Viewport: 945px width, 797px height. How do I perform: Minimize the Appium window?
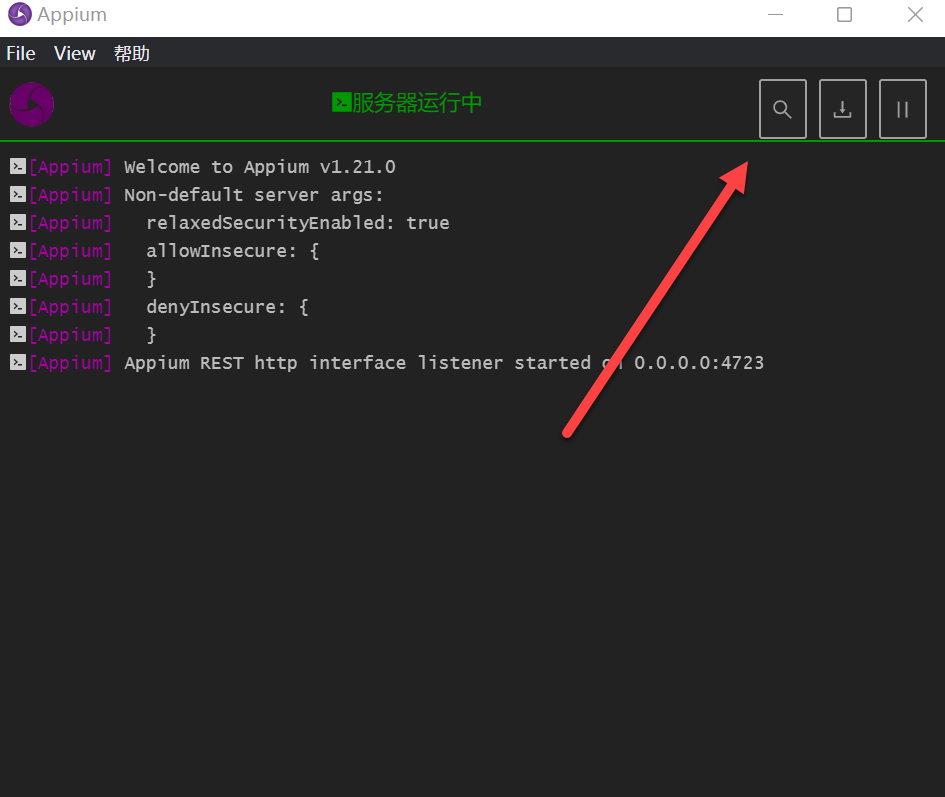774,15
